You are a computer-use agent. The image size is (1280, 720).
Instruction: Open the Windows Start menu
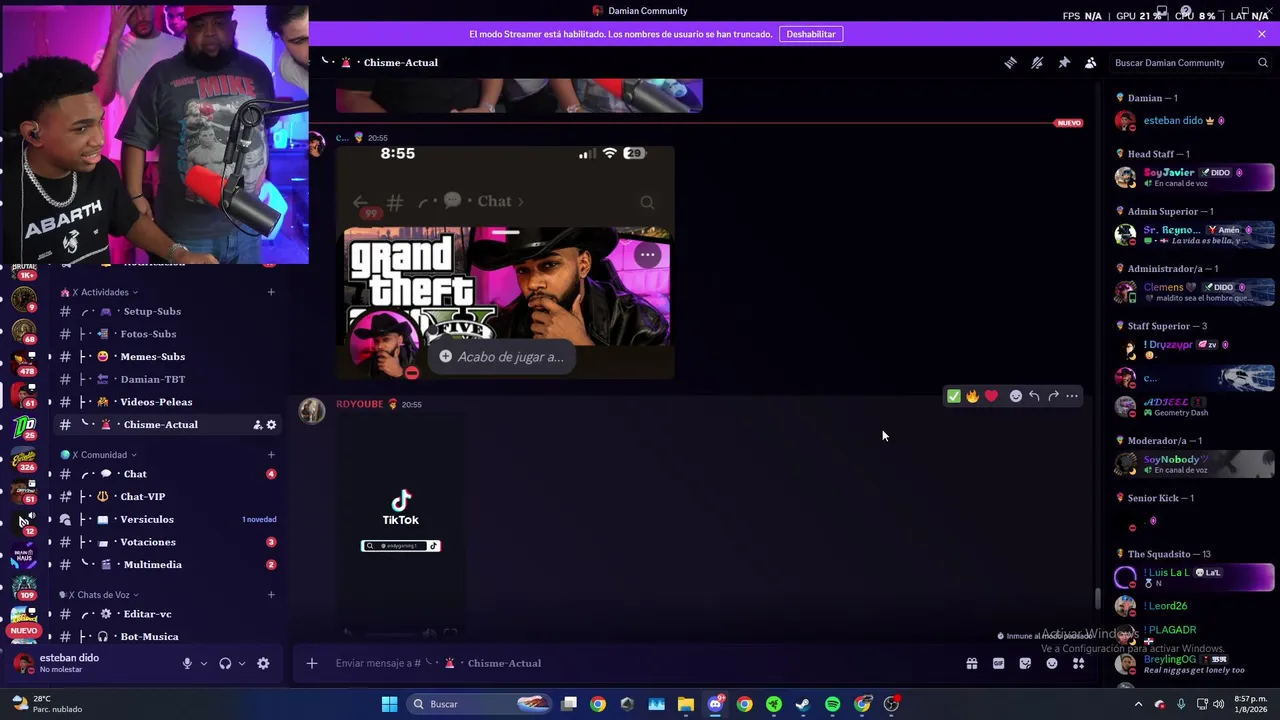coord(389,704)
